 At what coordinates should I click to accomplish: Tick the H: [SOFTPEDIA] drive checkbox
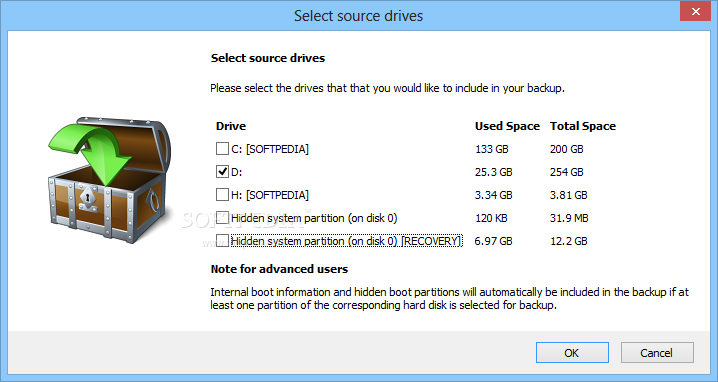[222, 194]
